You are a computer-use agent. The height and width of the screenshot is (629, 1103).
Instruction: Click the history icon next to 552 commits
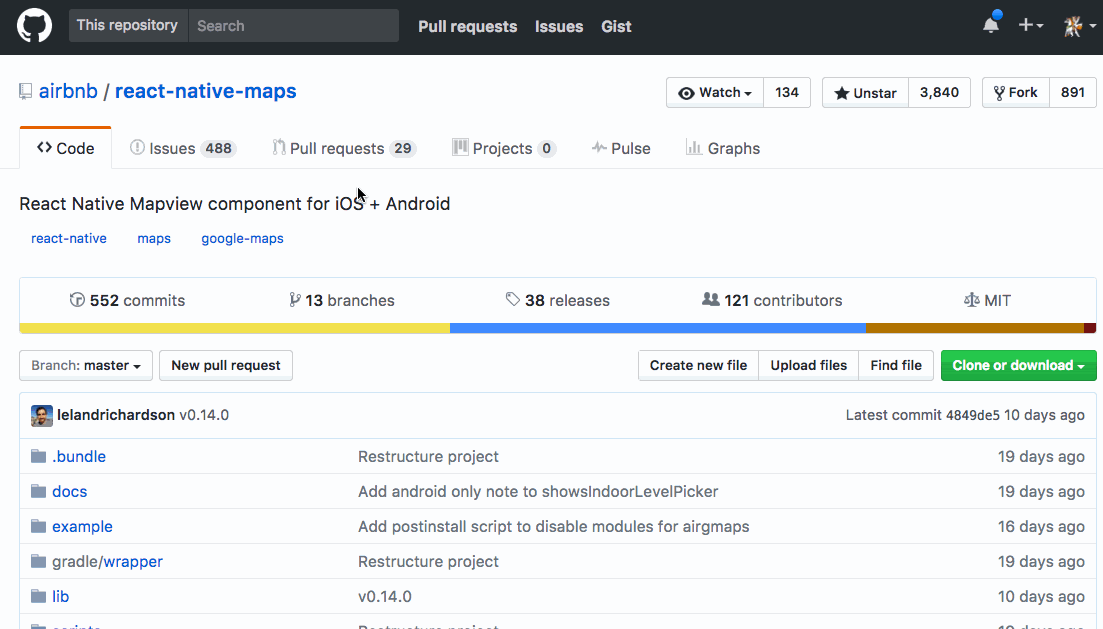coord(77,300)
